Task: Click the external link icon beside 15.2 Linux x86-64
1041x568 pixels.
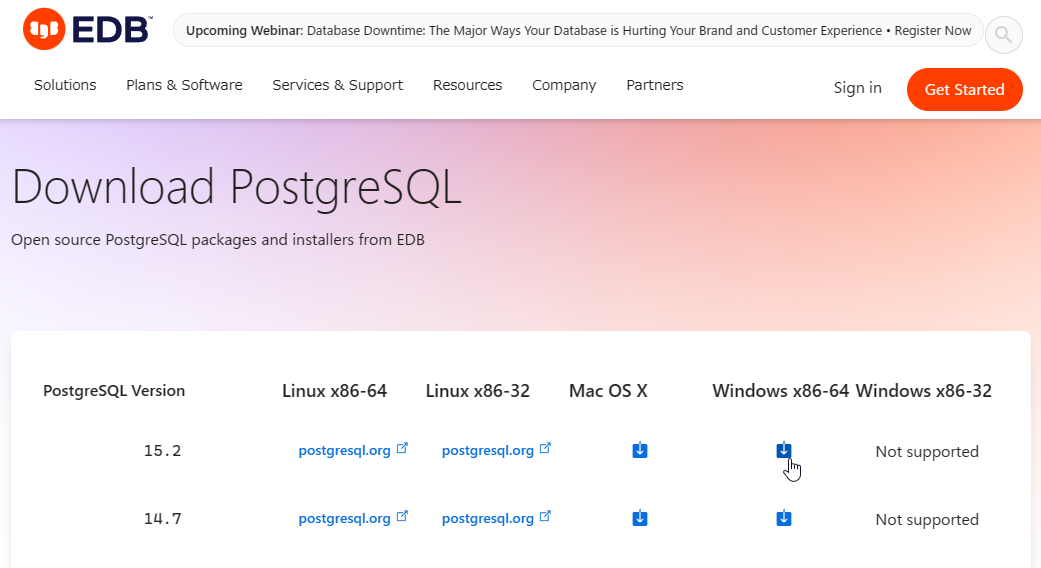Action: [402, 448]
